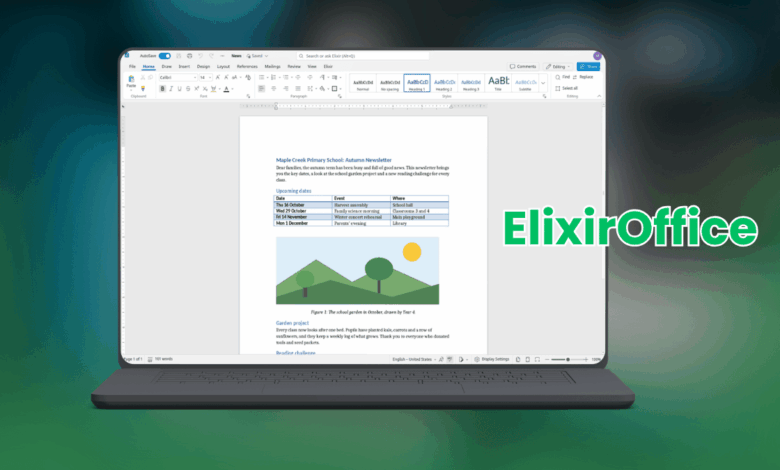Click Display Settings in status bar
The width and height of the screenshot is (780, 470).
pos(492,359)
